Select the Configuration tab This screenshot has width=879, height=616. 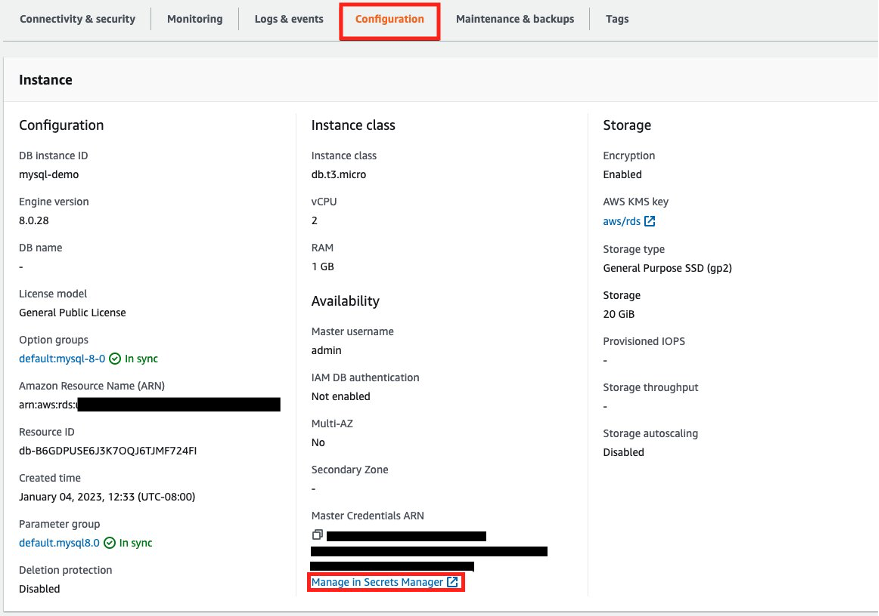(389, 18)
